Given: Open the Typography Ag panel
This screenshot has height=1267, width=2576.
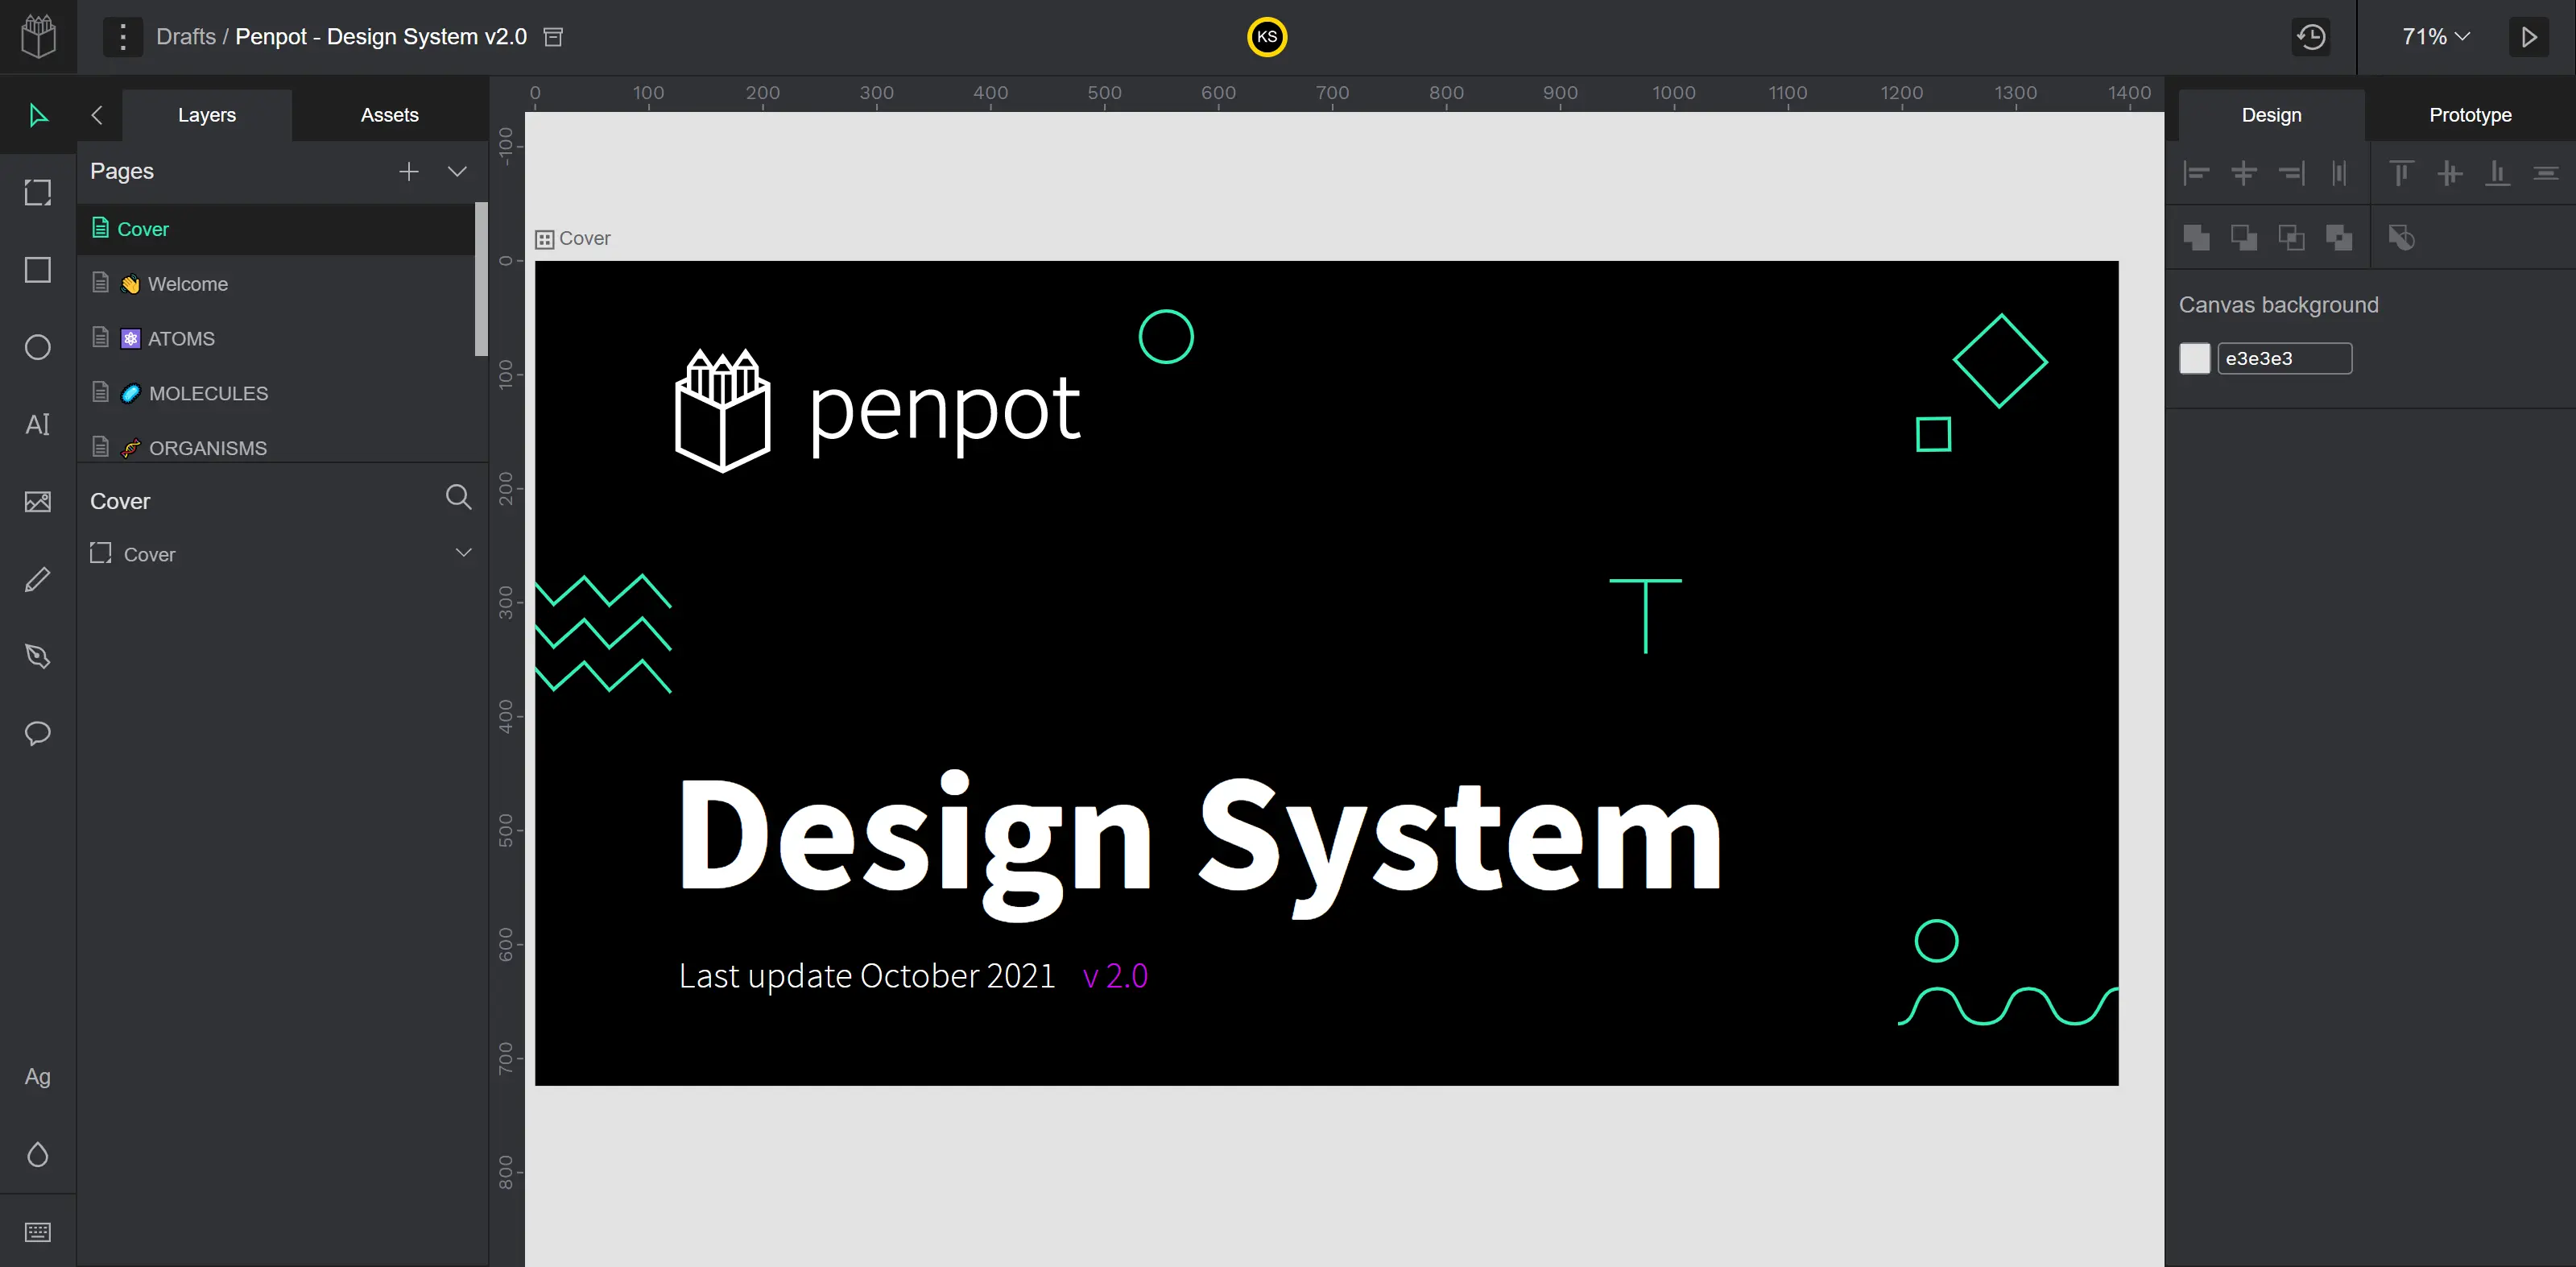Looking at the screenshot, I should pos(38,1077).
